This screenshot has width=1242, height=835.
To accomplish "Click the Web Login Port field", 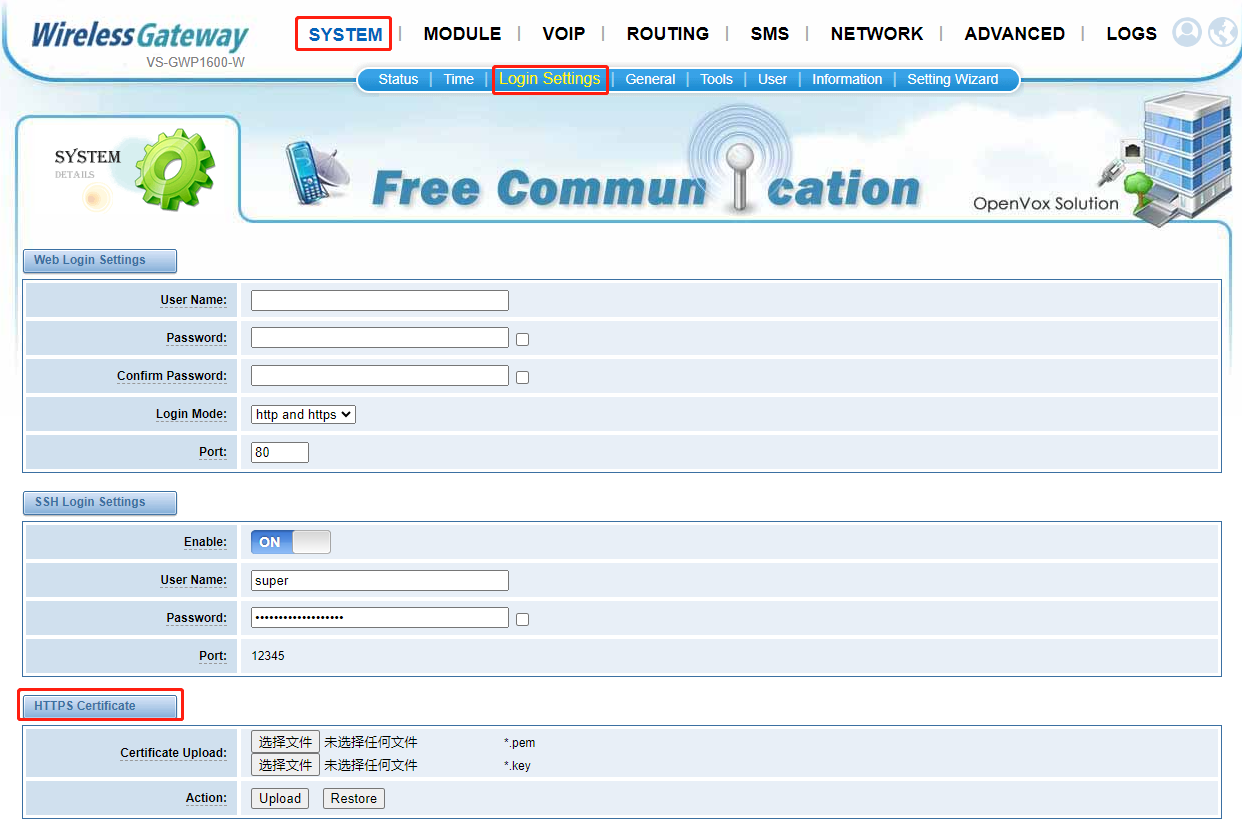I will coord(280,452).
